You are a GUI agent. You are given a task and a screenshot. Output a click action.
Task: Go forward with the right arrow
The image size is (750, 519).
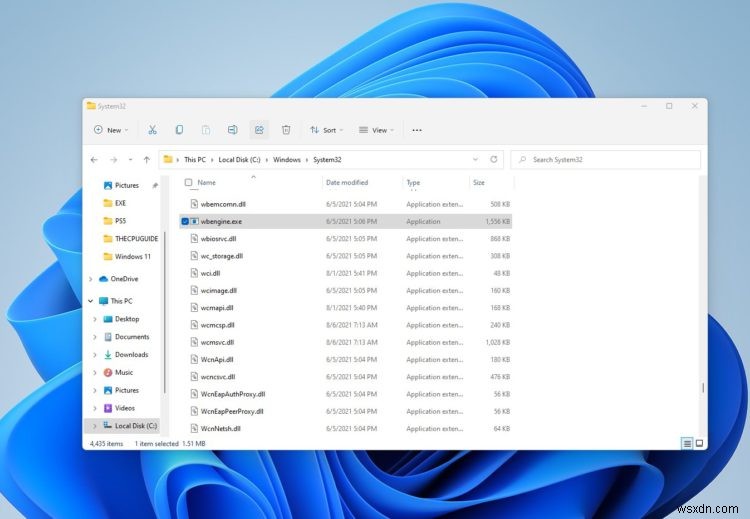click(113, 160)
